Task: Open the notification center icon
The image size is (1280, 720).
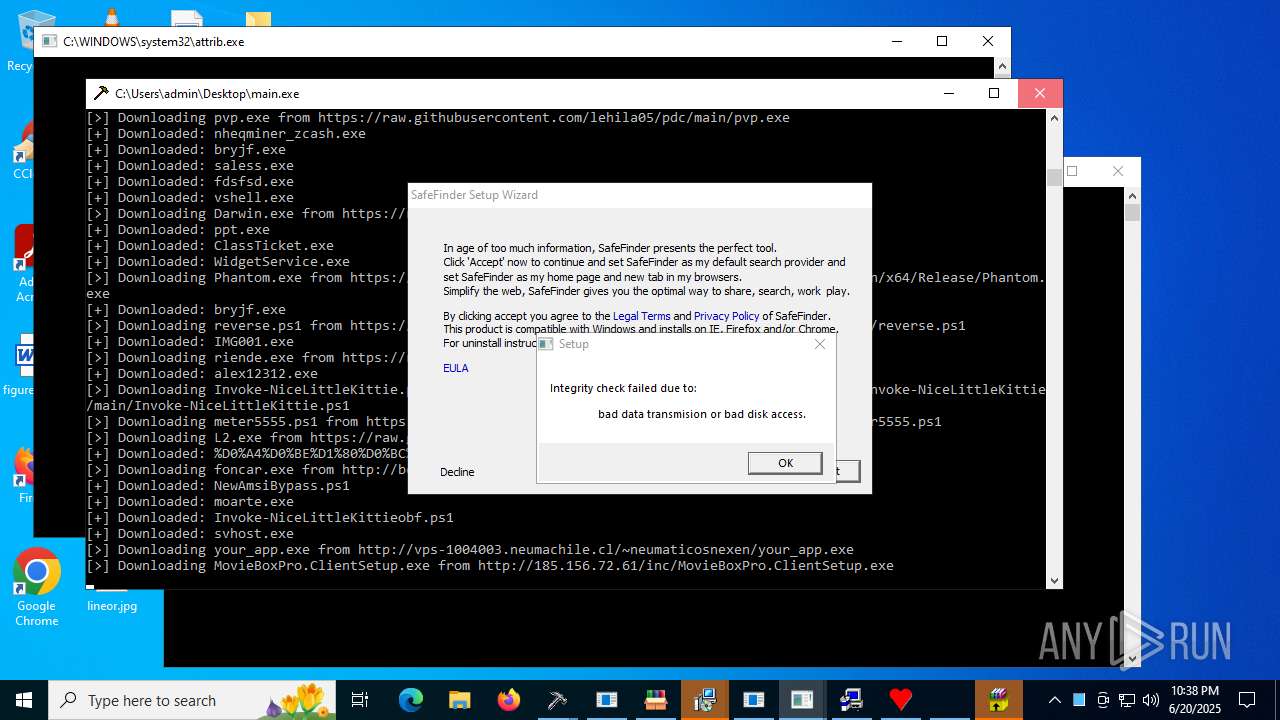Action: tap(1247, 700)
